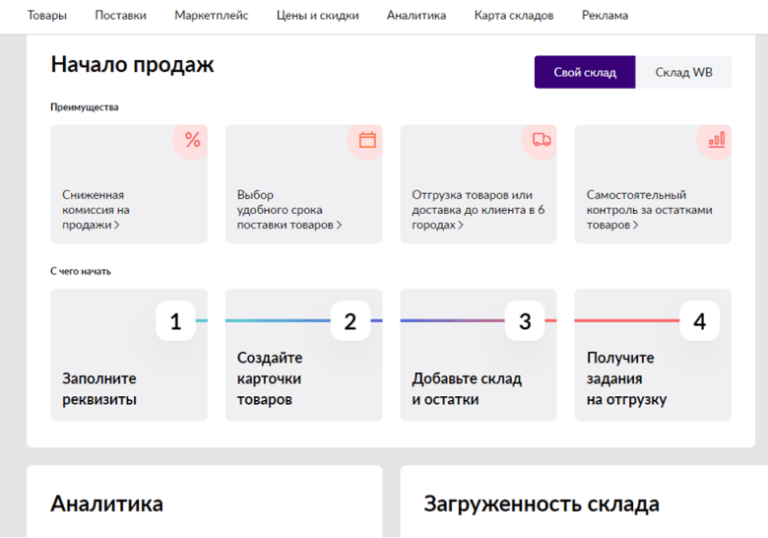Expand the "Маркетплейс" menu
The height and width of the screenshot is (538, 768).
[211, 16]
